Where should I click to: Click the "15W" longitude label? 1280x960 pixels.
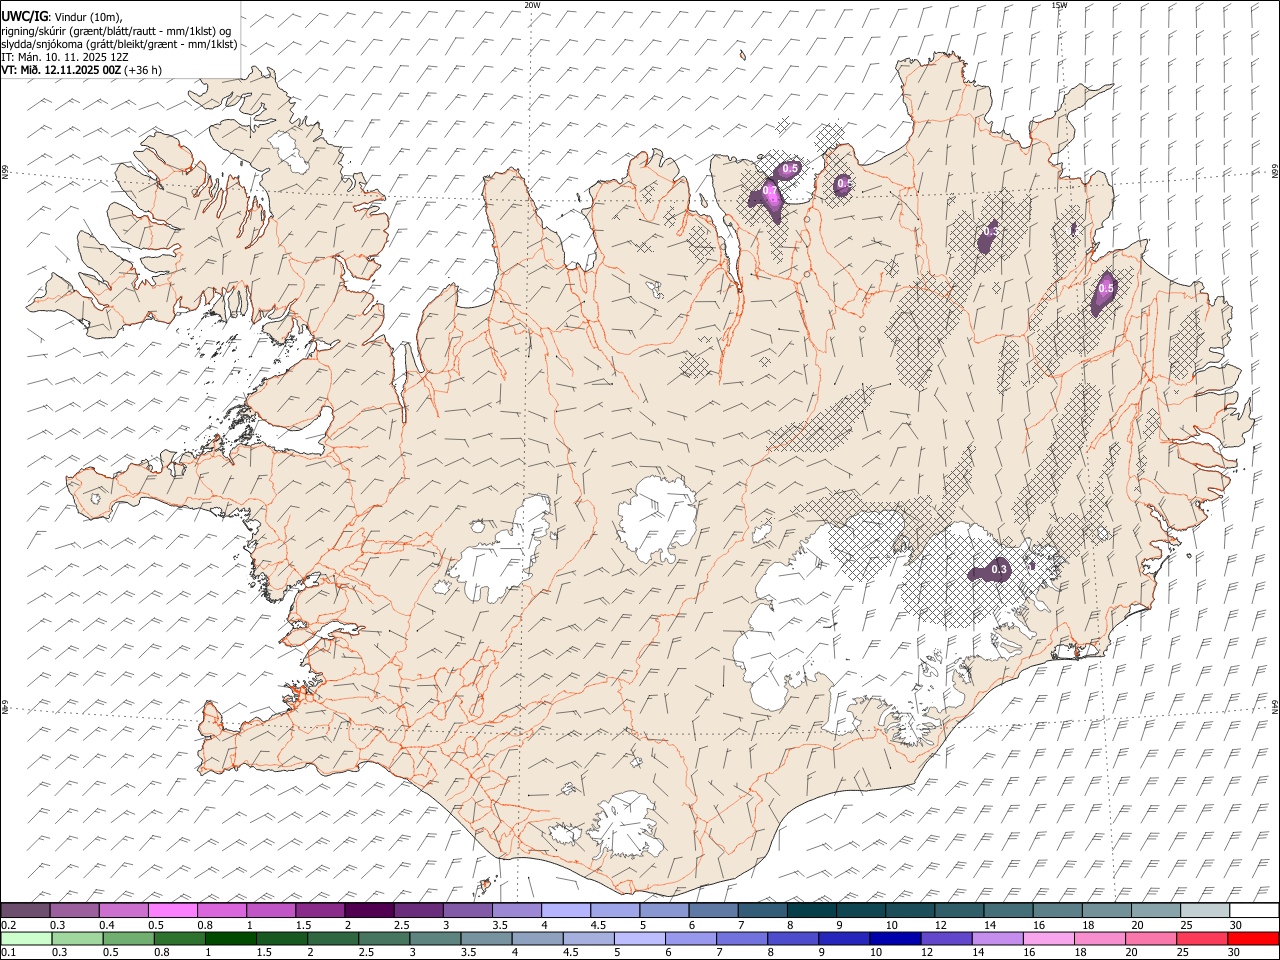pos(1059,5)
